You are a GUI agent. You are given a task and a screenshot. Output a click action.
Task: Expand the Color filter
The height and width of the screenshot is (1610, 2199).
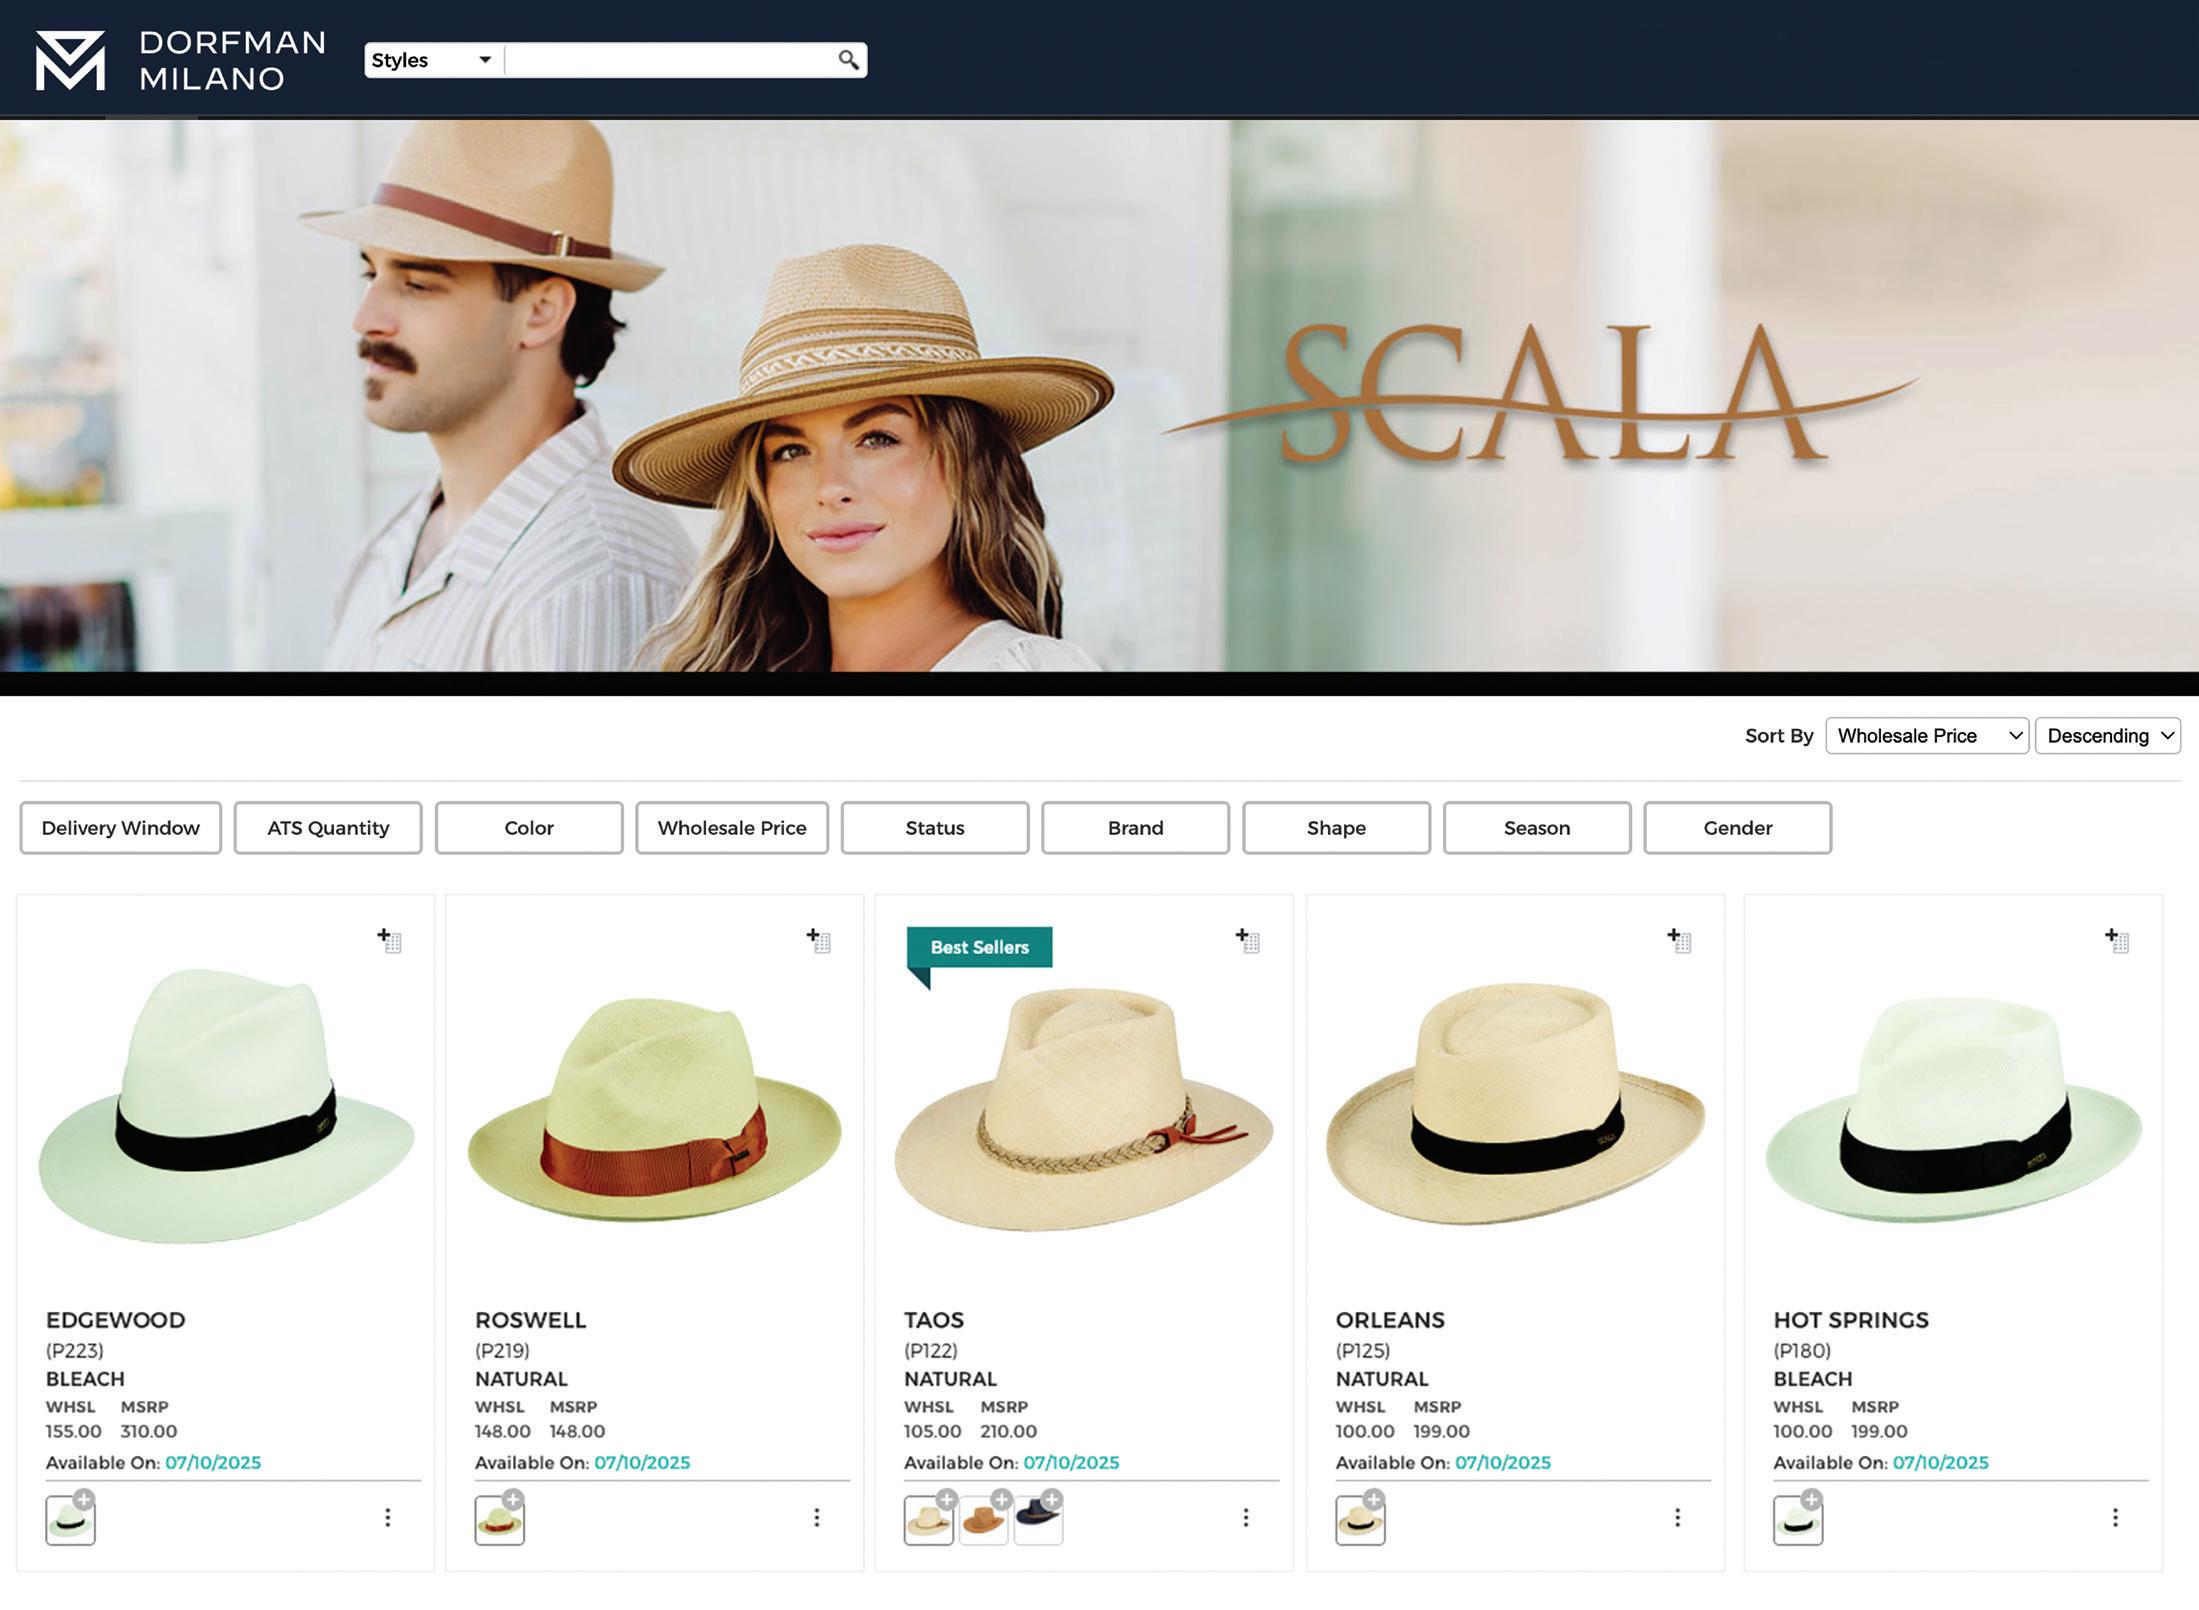[x=529, y=828]
